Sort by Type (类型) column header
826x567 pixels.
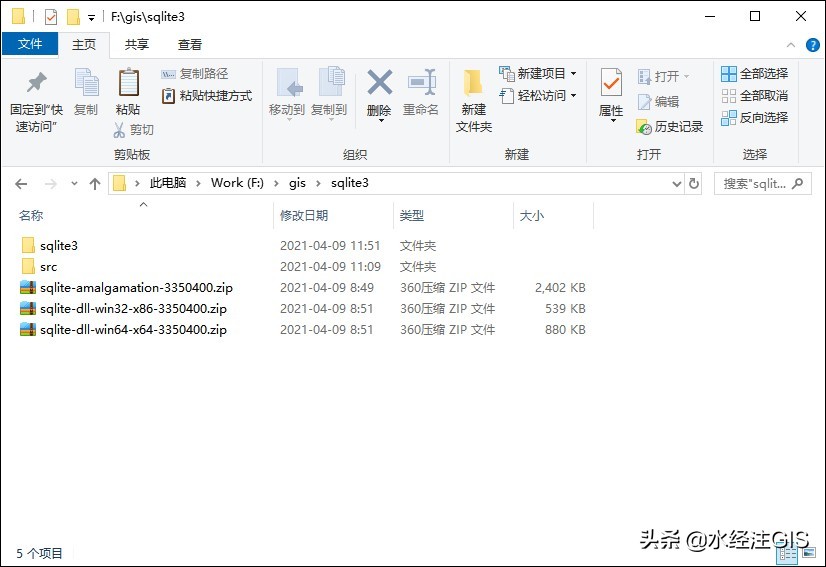[411, 216]
